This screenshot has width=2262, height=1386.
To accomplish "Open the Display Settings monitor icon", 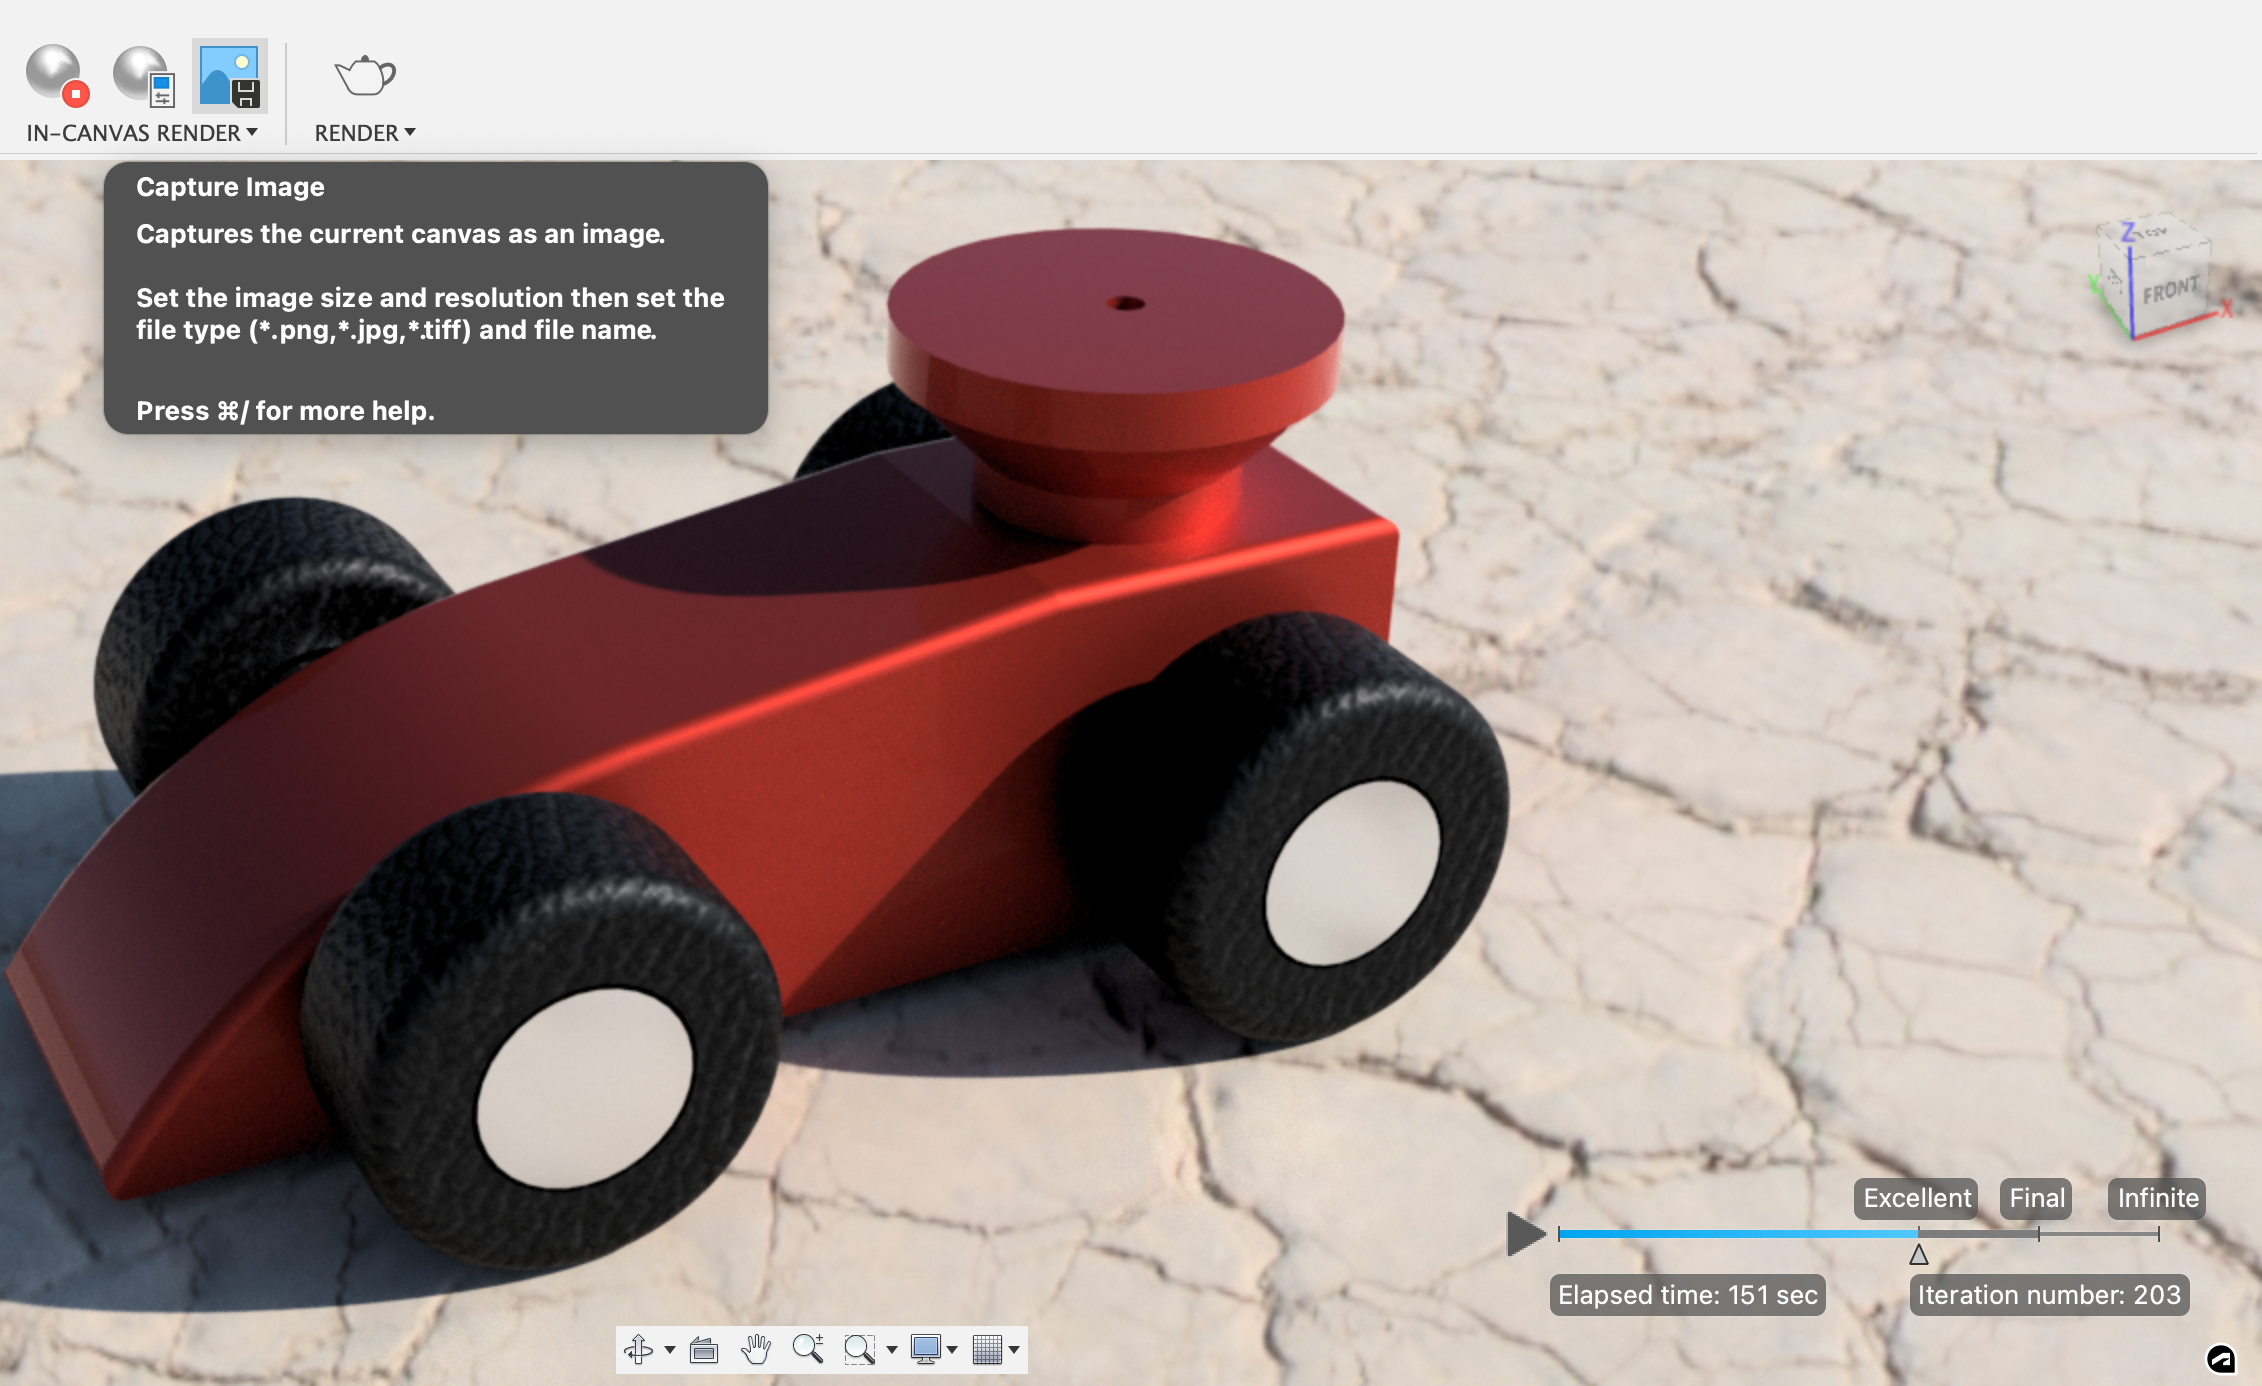I will coord(926,1350).
